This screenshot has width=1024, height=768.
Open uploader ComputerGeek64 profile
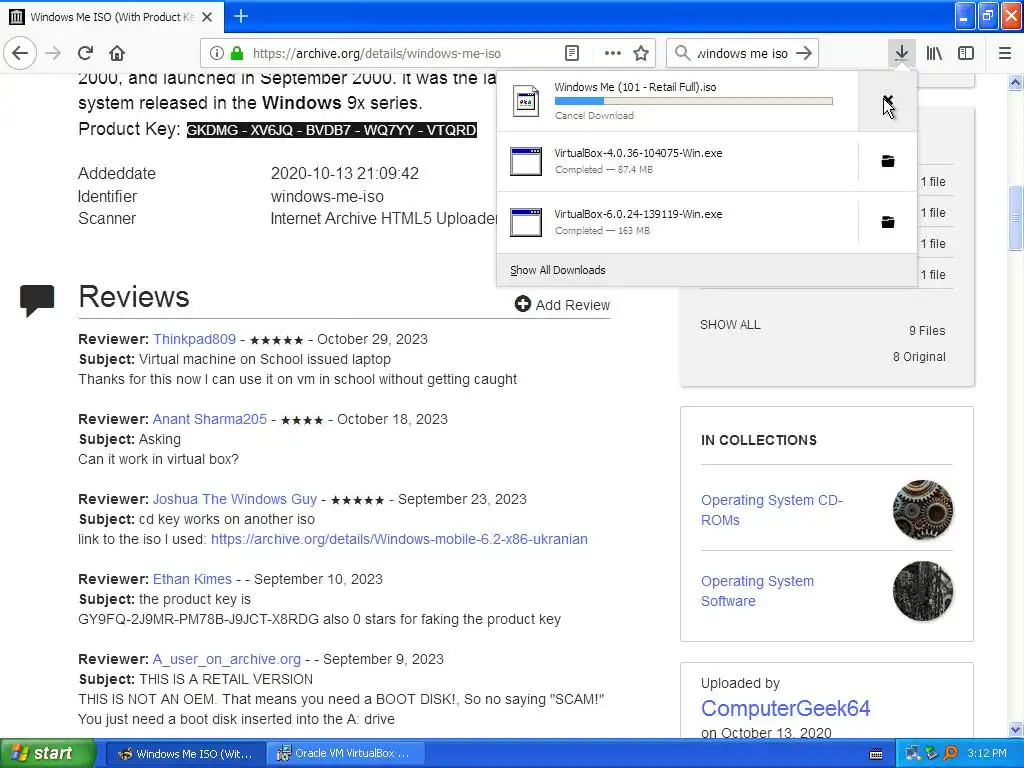pos(786,708)
